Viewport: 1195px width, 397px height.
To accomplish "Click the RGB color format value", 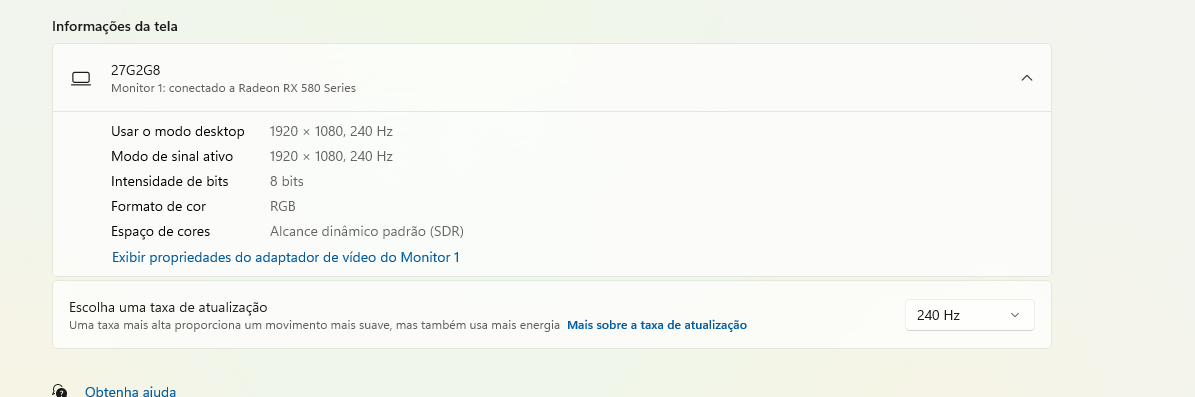I will tap(283, 207).
